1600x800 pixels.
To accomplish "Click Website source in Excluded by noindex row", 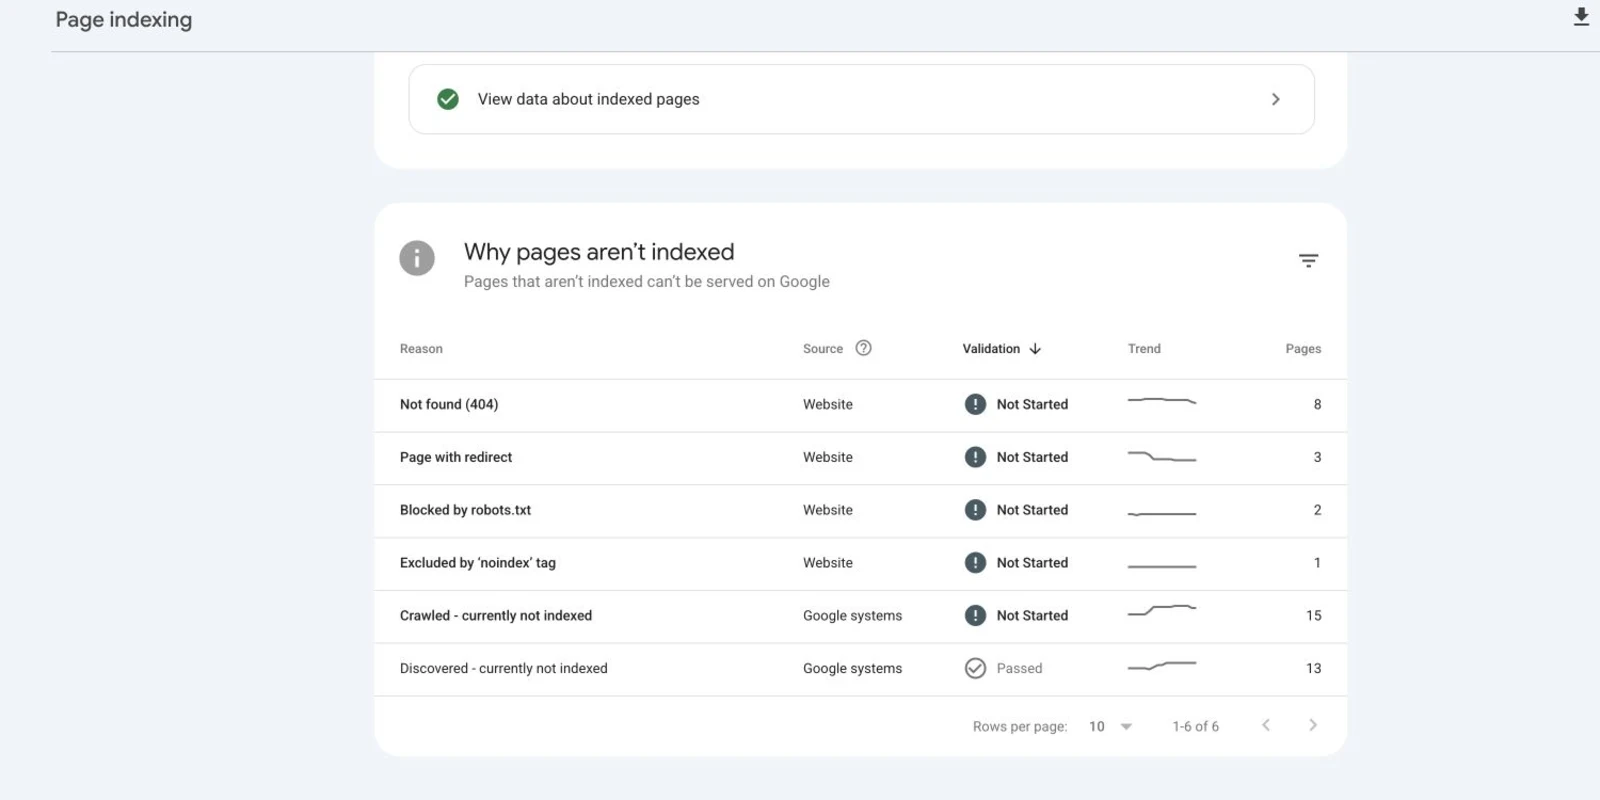I will (828, 563).
